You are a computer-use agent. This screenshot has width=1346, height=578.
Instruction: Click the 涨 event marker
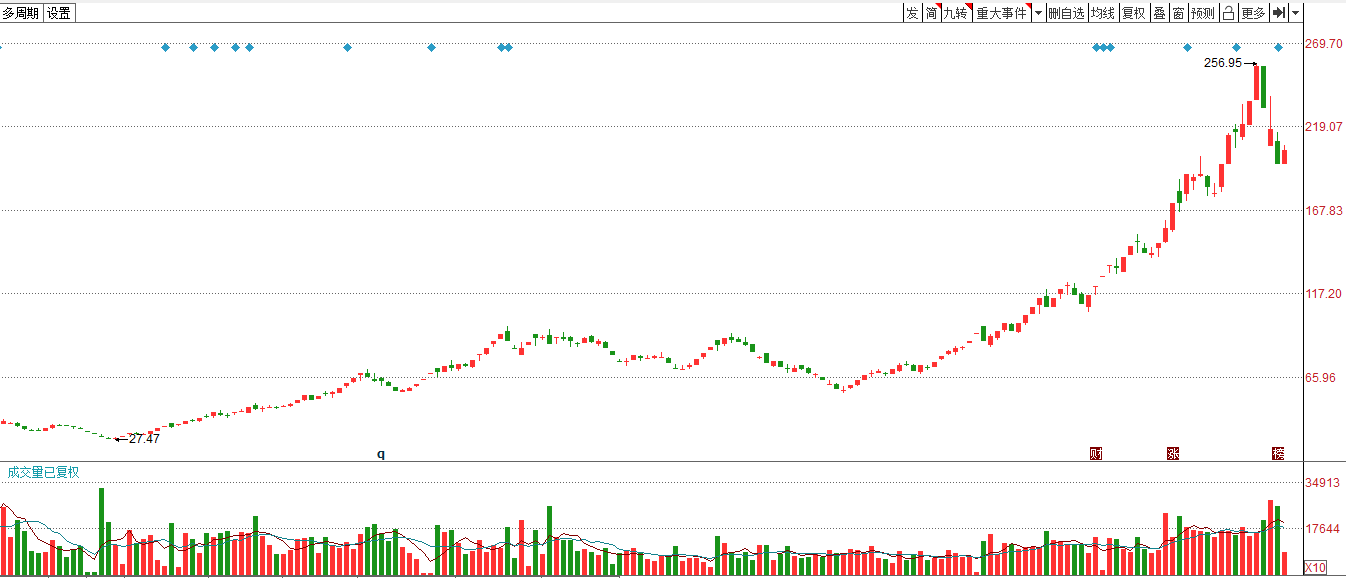[x=1173, y=453]
